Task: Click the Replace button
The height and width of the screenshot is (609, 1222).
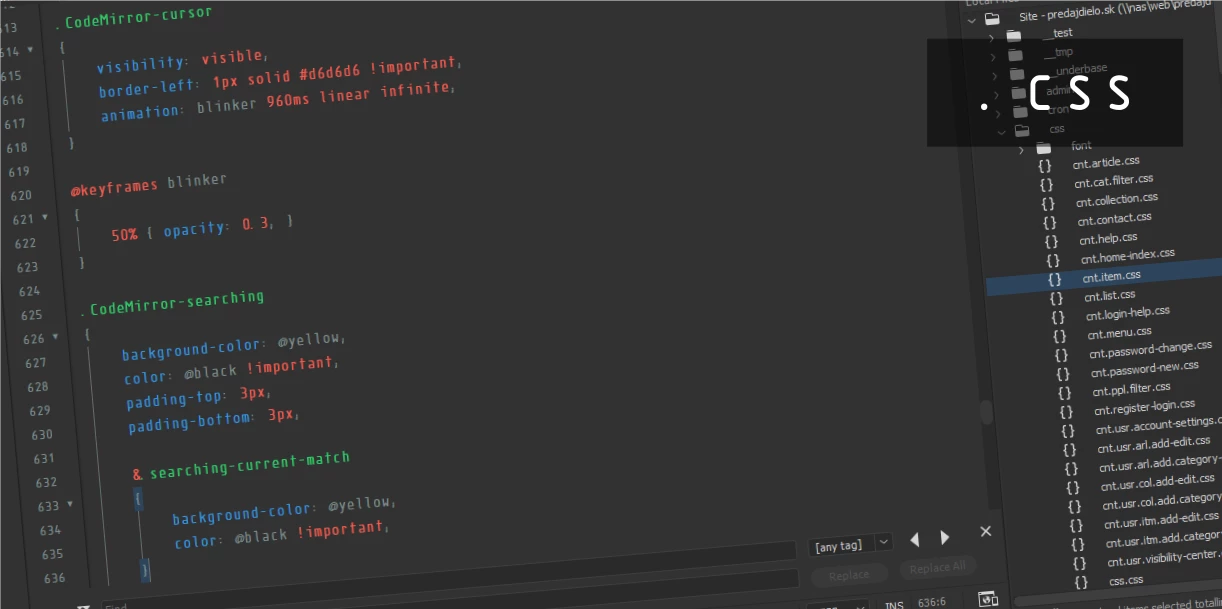Action: tap(849, 575)
